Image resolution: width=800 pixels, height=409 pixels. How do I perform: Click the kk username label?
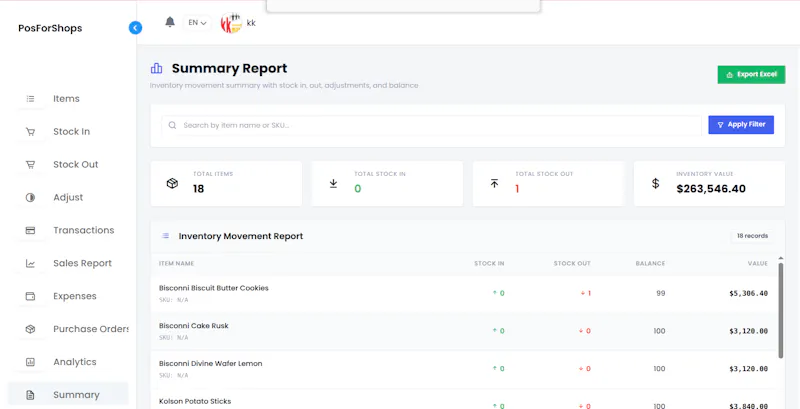(251, 23)
